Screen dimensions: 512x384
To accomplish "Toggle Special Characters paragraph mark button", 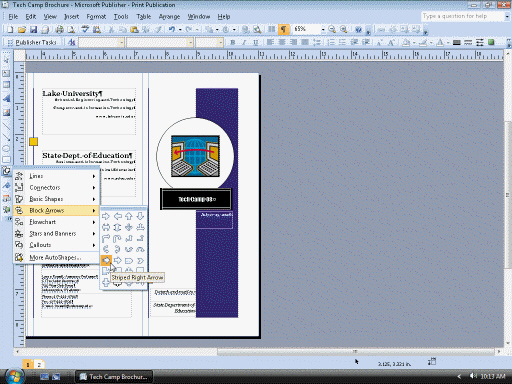I will [283, 29].
